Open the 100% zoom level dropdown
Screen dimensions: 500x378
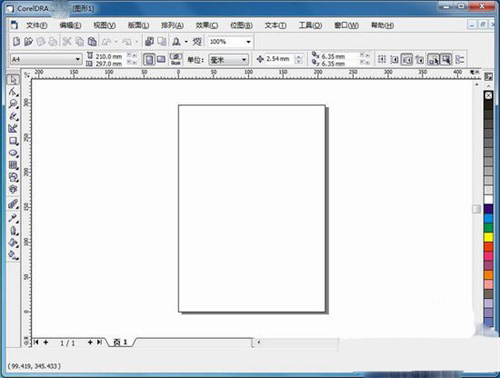pos(248,42)
